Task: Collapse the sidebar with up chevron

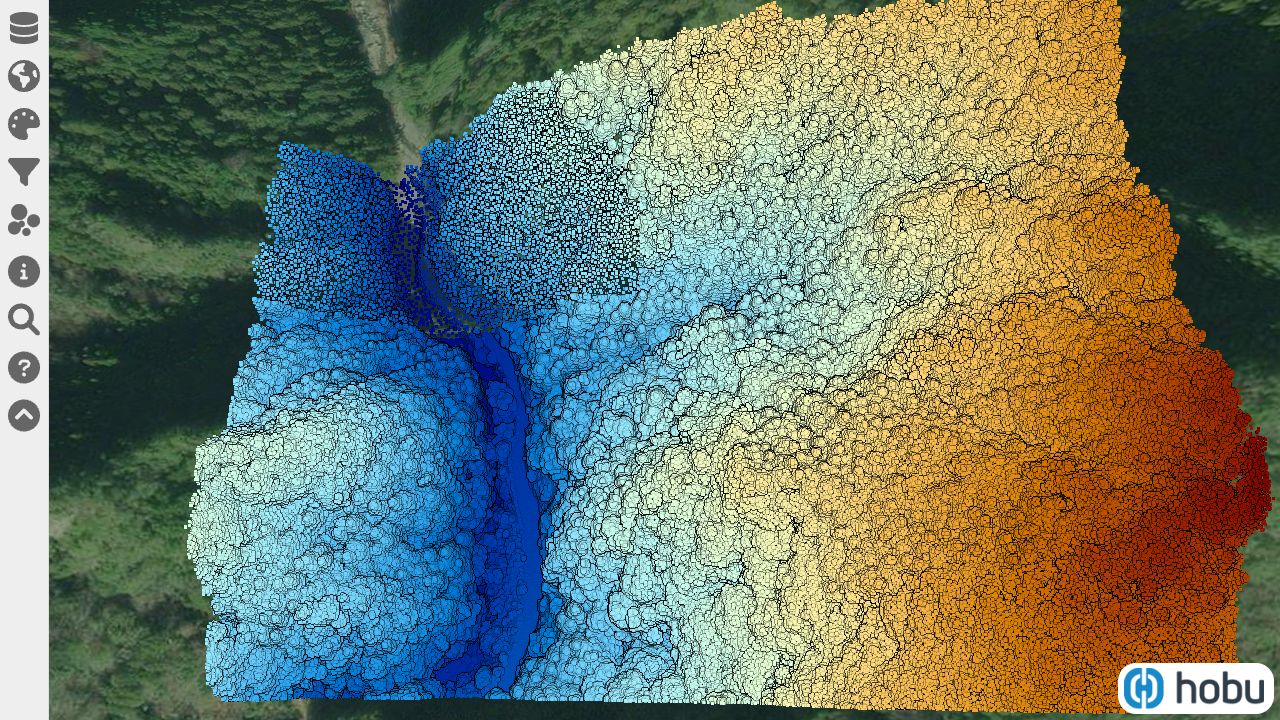Action: (x=24, y=415)
